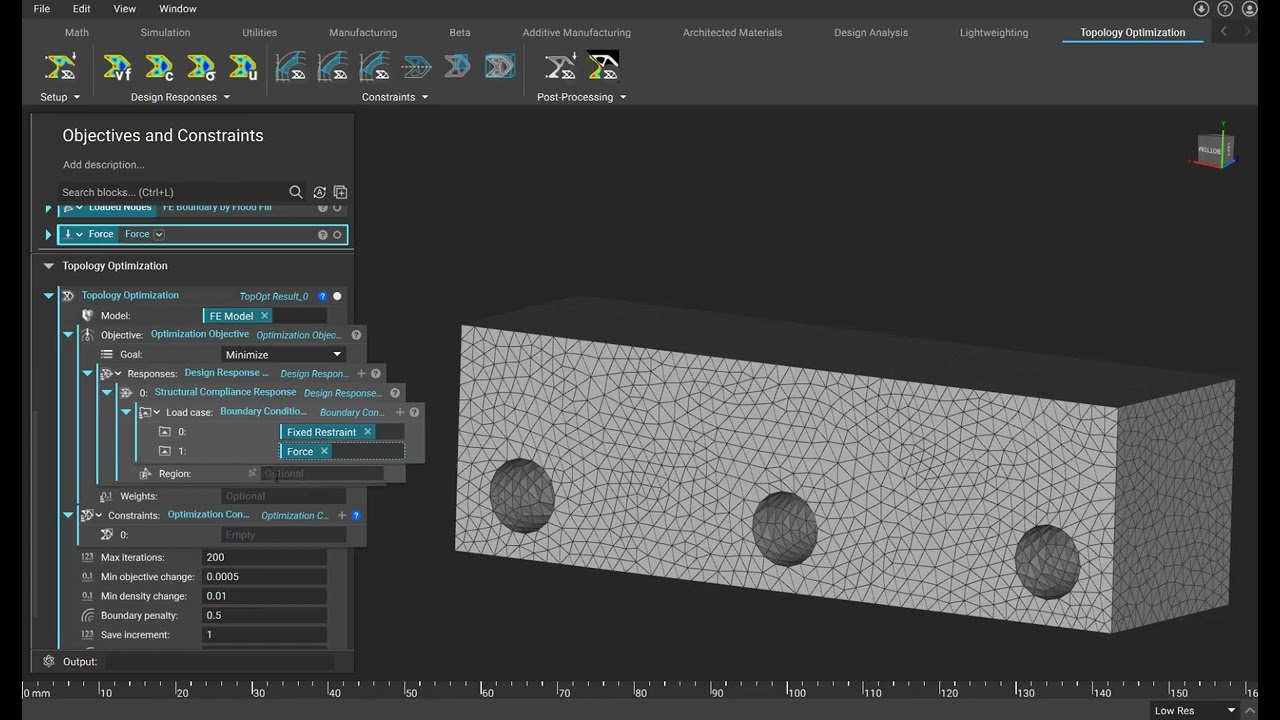This screenshot has height=720, width=1280.
Task: Click the help icon on the Force block
Action: click(x=323, y=235)
